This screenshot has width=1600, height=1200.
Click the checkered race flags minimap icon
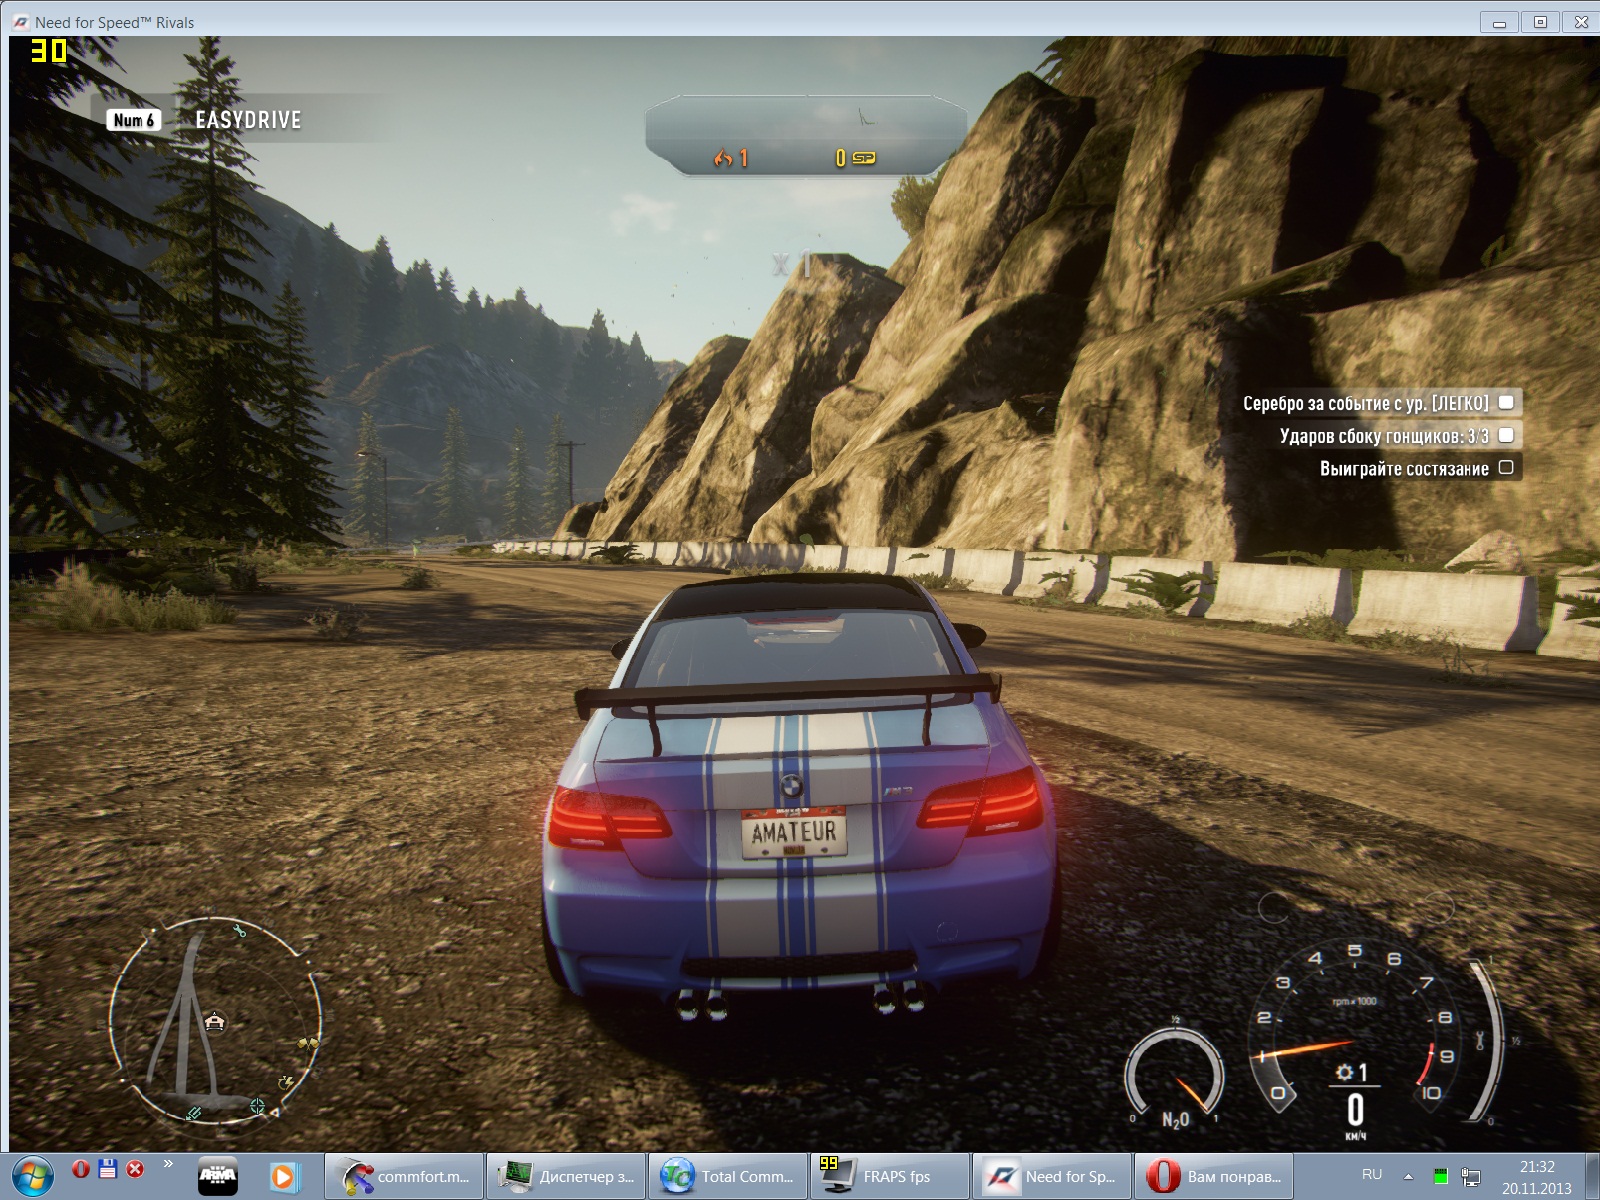[307, 1043]
